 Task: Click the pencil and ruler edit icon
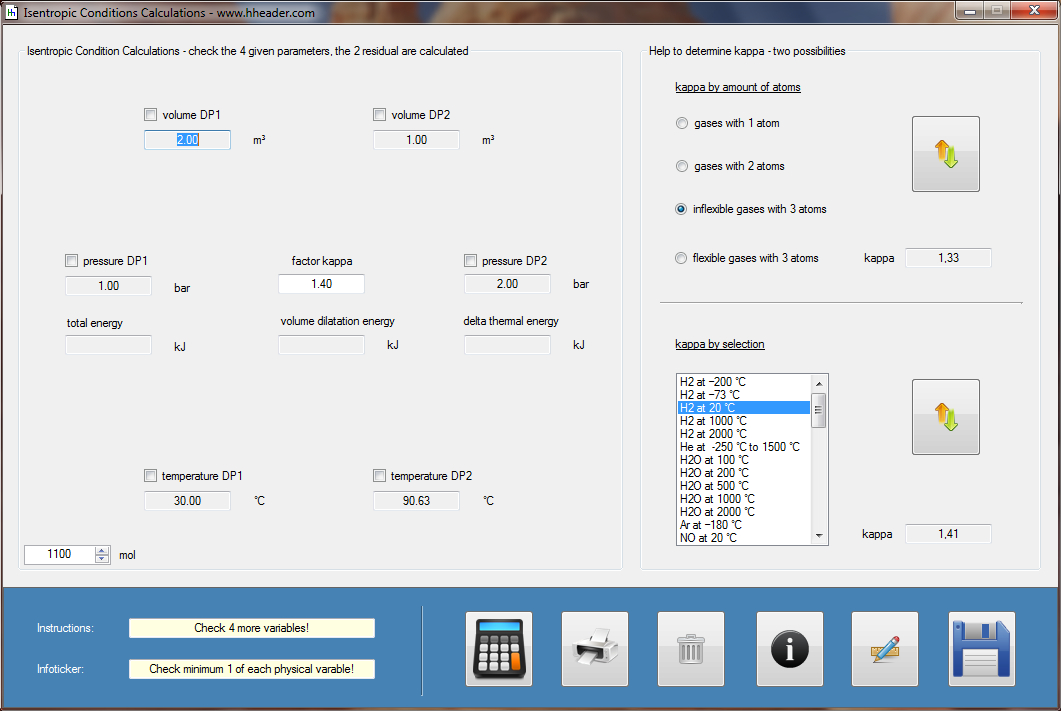[x=885, y=649]
